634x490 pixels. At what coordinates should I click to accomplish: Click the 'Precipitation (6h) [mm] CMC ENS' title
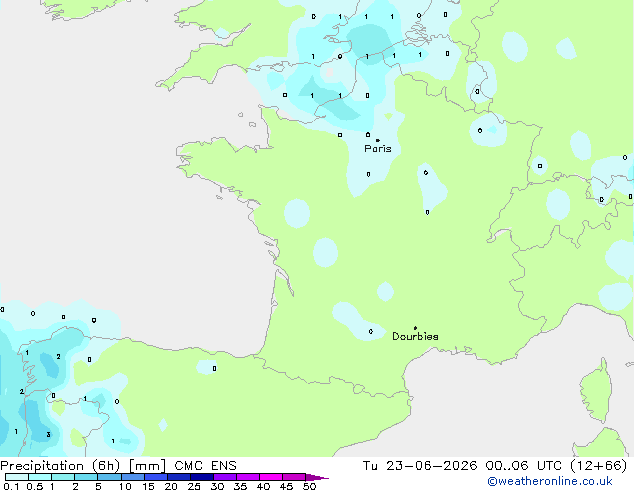pyautogui.click(x=118, y=466)
